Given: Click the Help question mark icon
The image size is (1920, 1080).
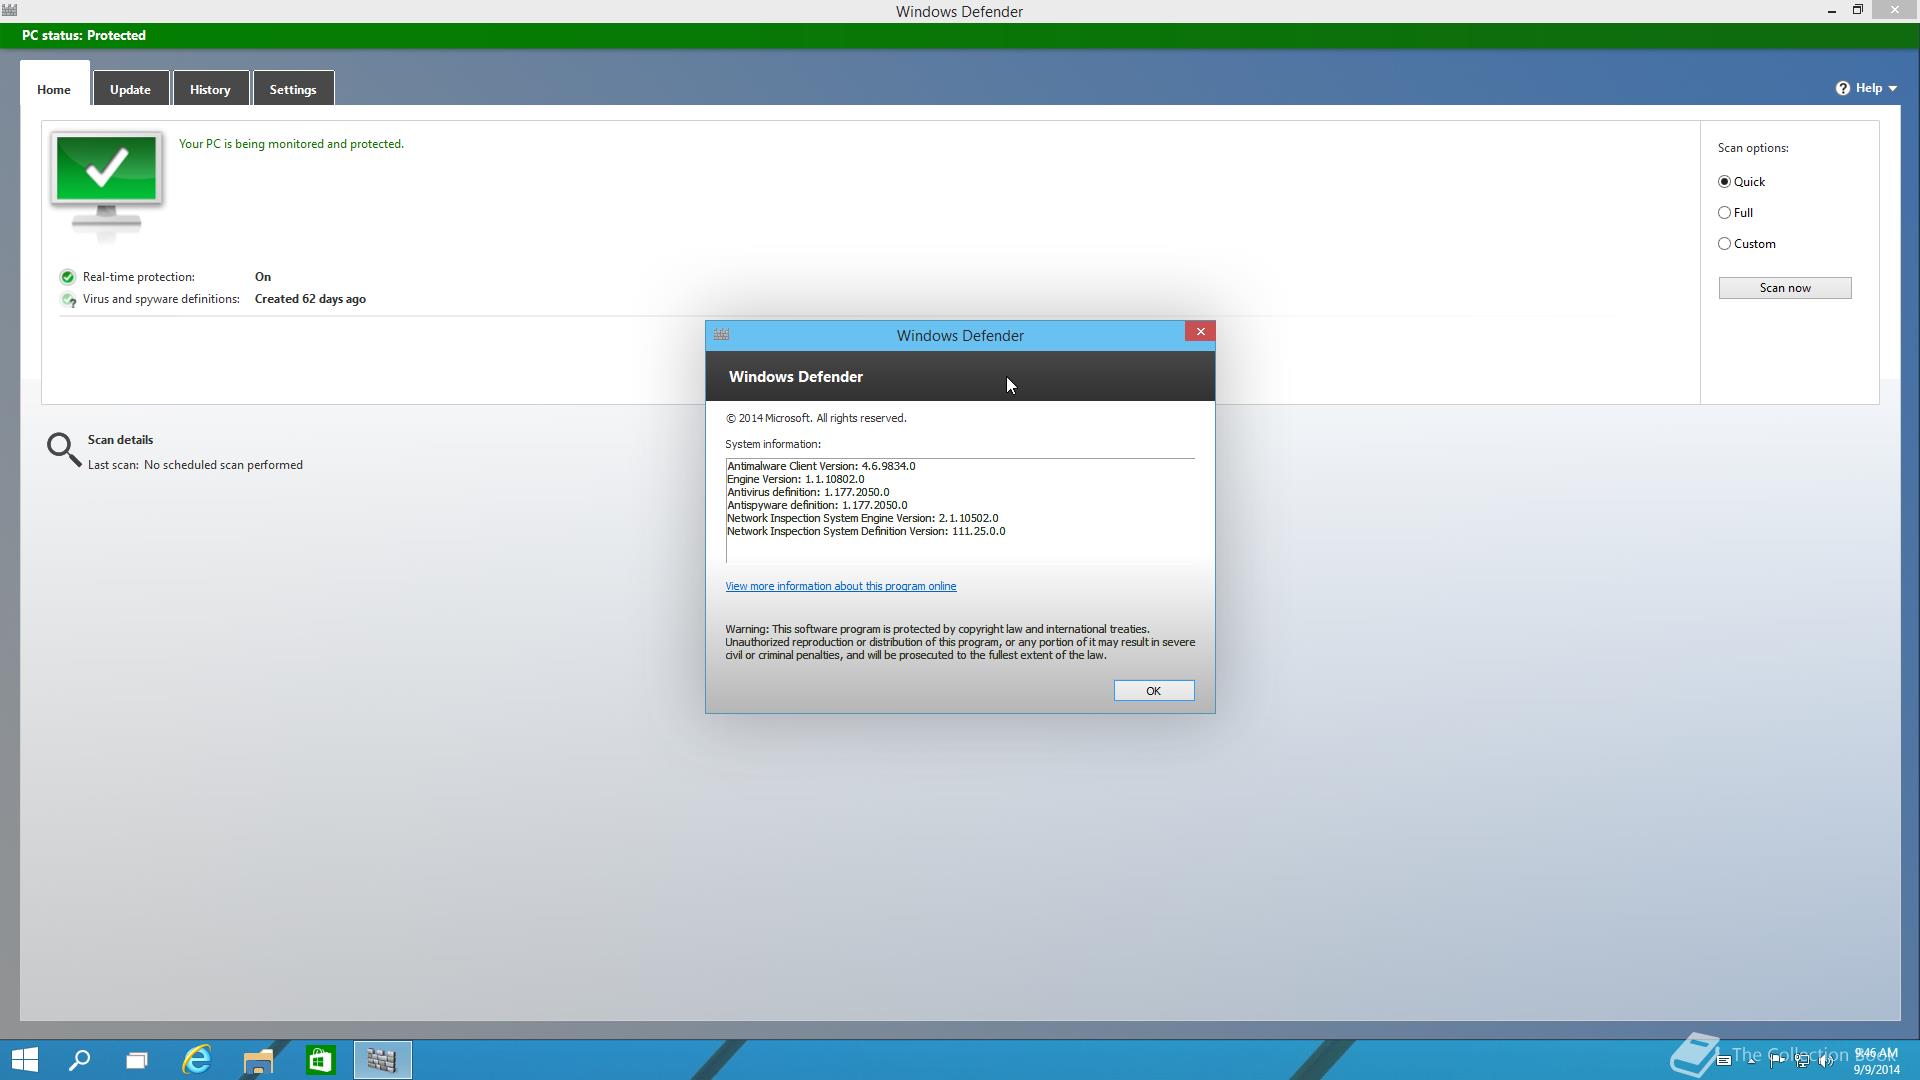Looking at the screenshot, I should click(x=1843, y=88).
